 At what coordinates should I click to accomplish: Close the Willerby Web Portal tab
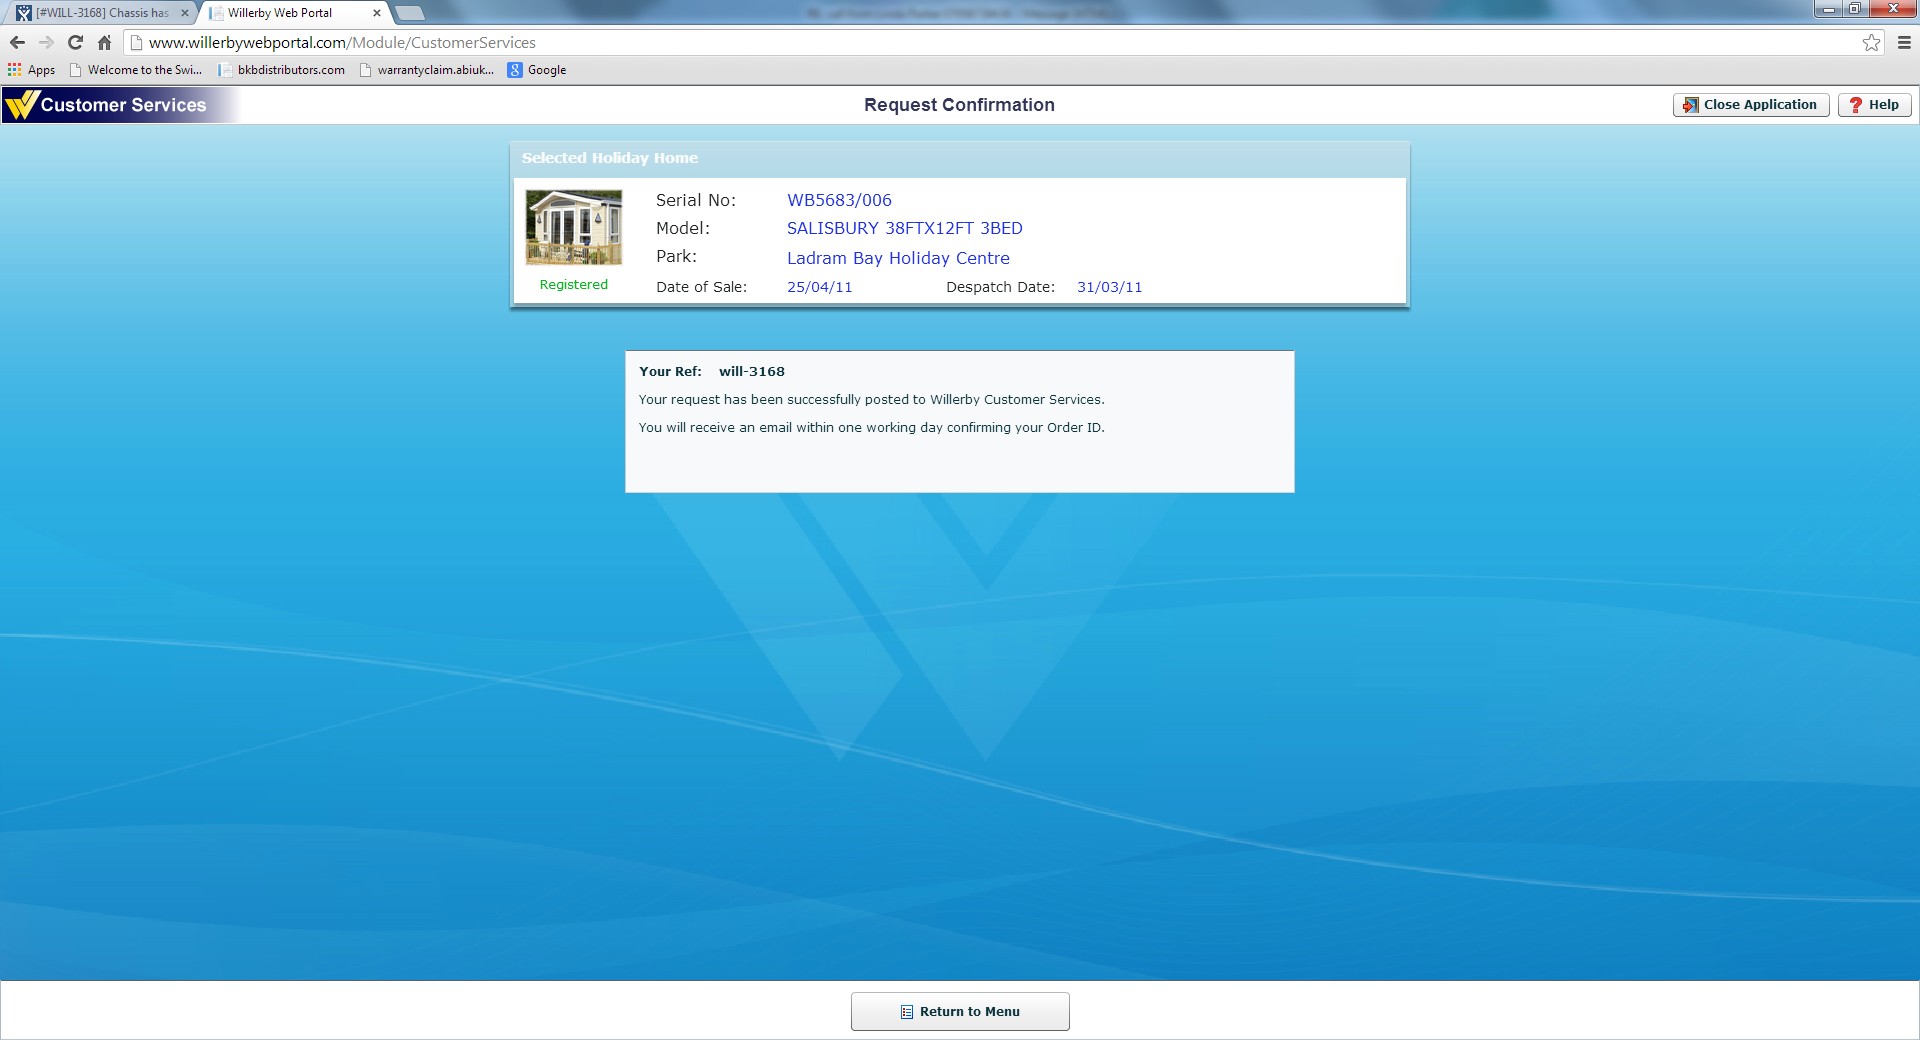coord(377,13)
